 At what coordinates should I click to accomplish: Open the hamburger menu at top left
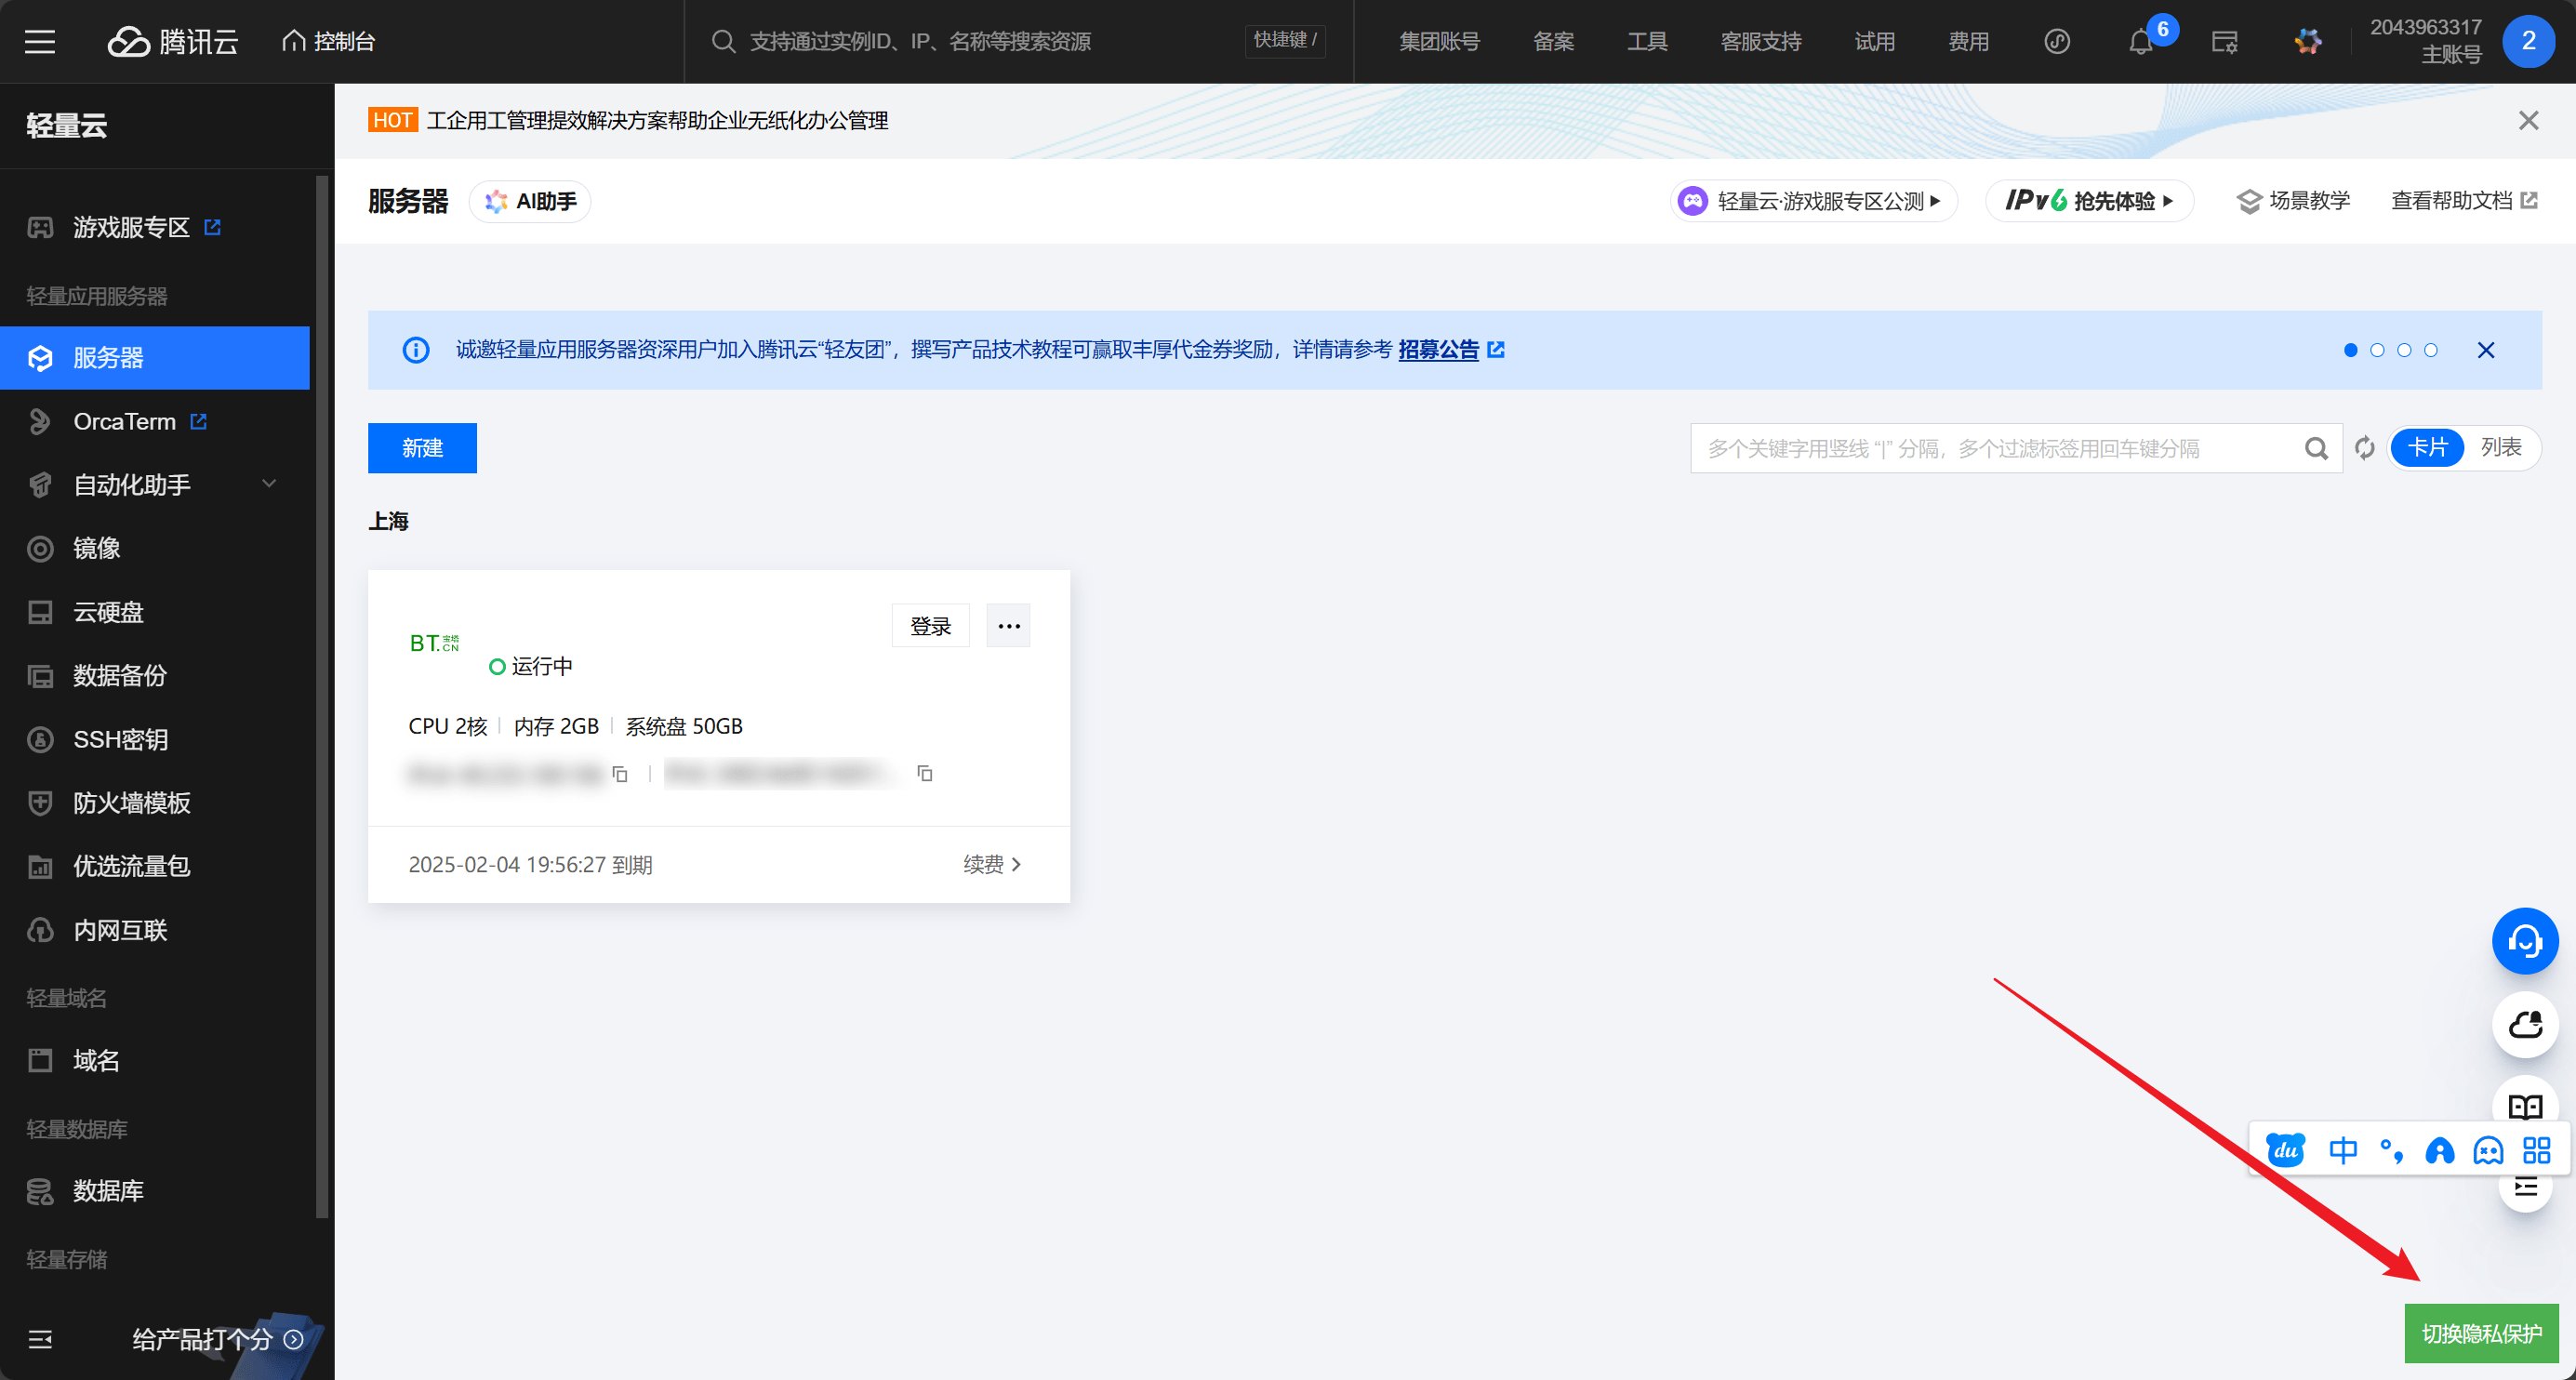click(x=40, y=41)
